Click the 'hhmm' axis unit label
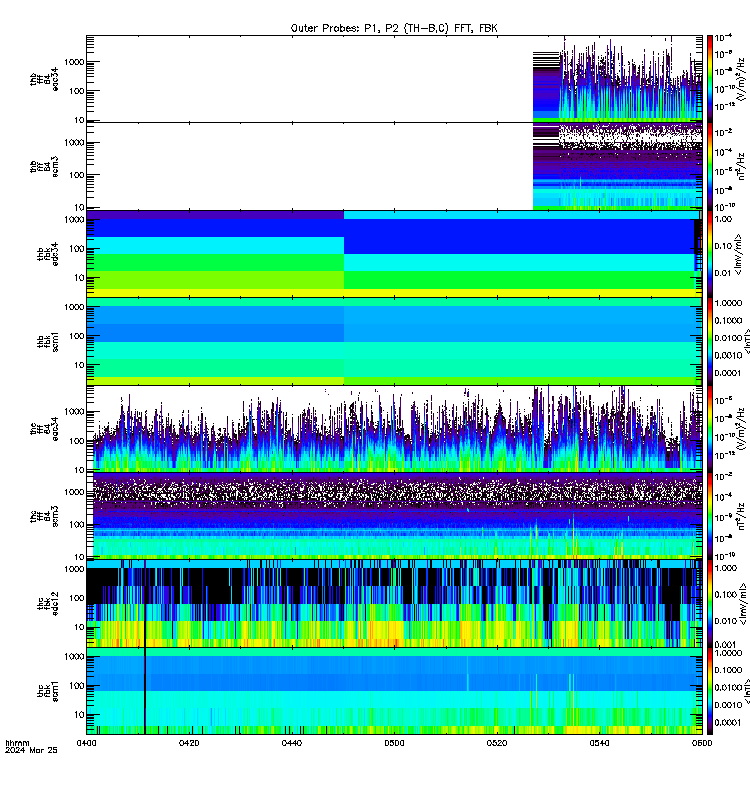 coord(18,743)
